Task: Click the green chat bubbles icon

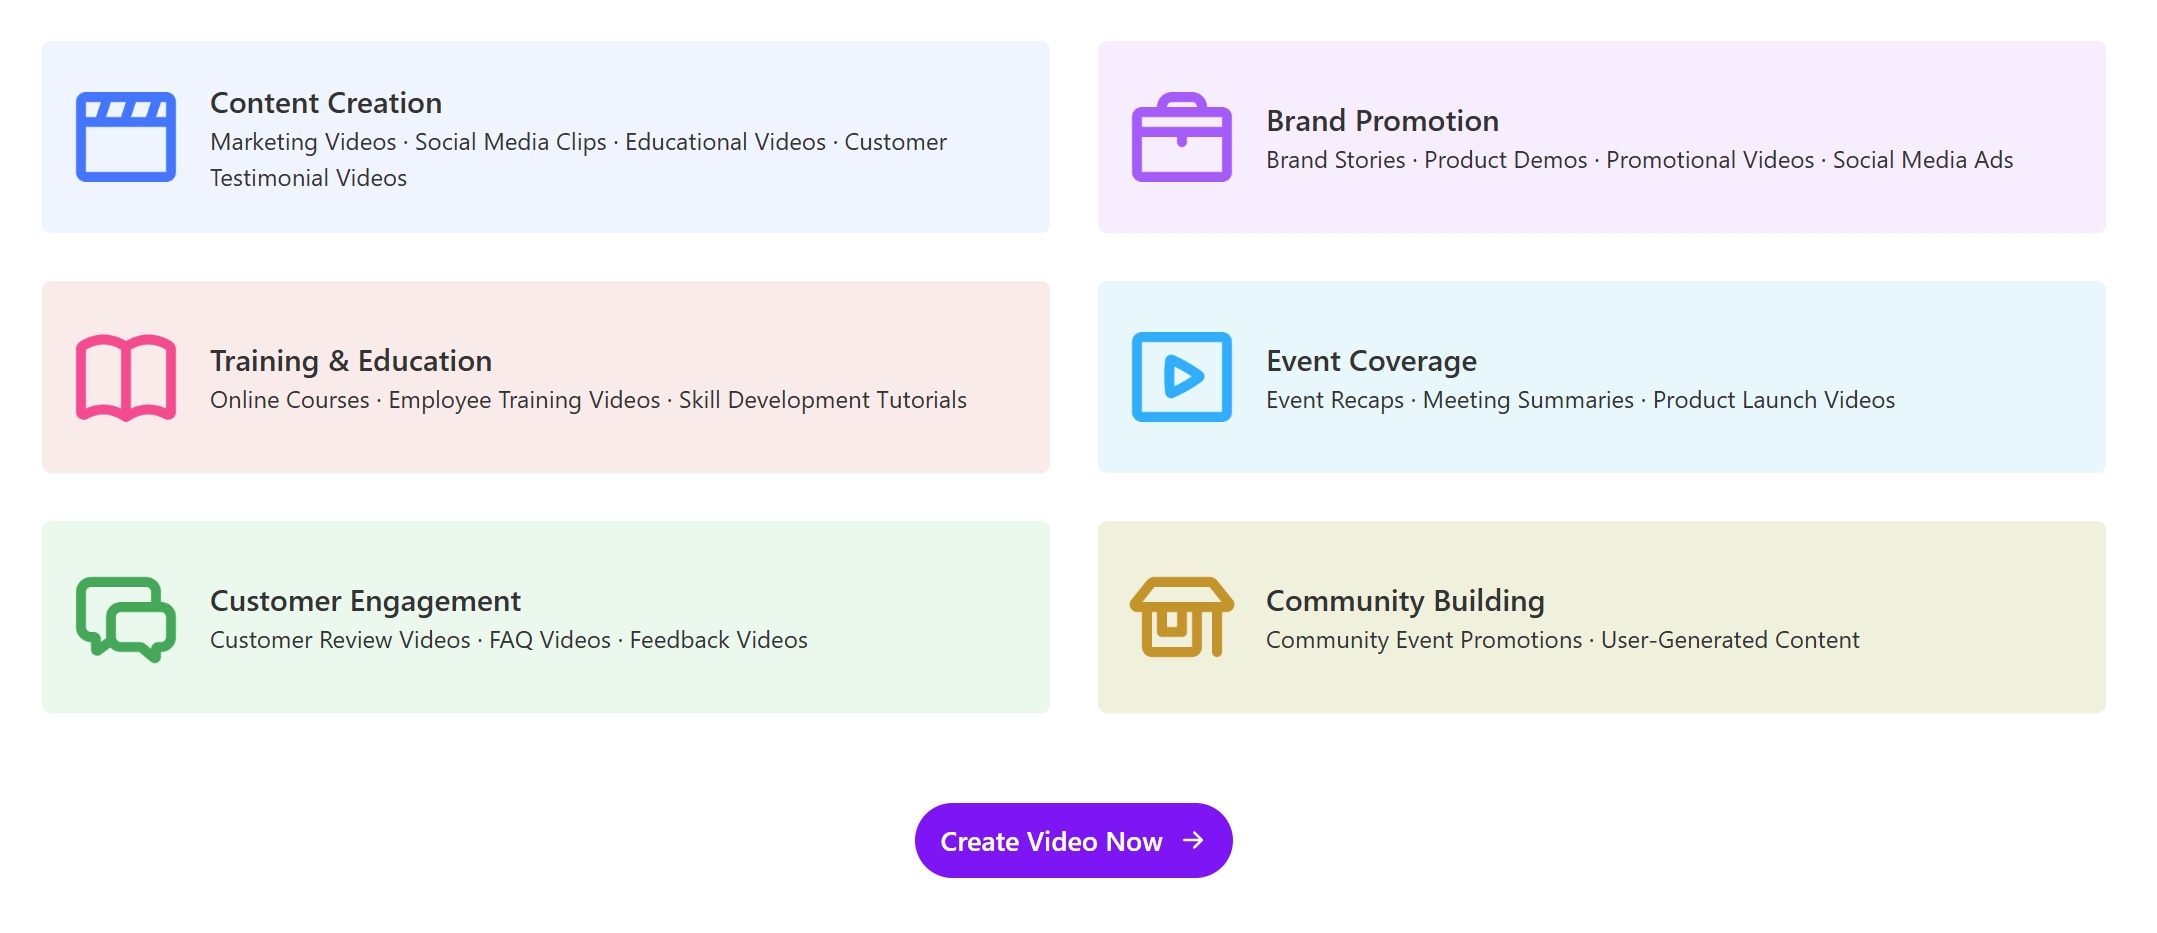Action: (126, 618)
